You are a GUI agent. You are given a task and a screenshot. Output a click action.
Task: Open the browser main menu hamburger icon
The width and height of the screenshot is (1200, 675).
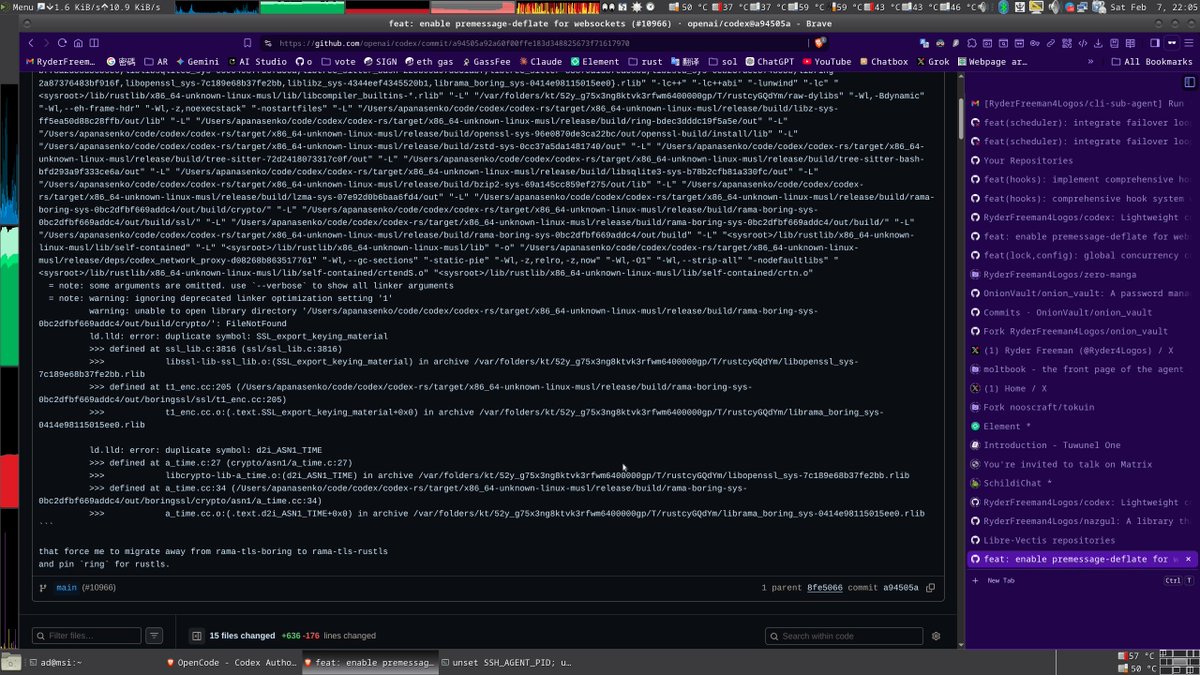pyautogui.click(x=1189, y=43)
